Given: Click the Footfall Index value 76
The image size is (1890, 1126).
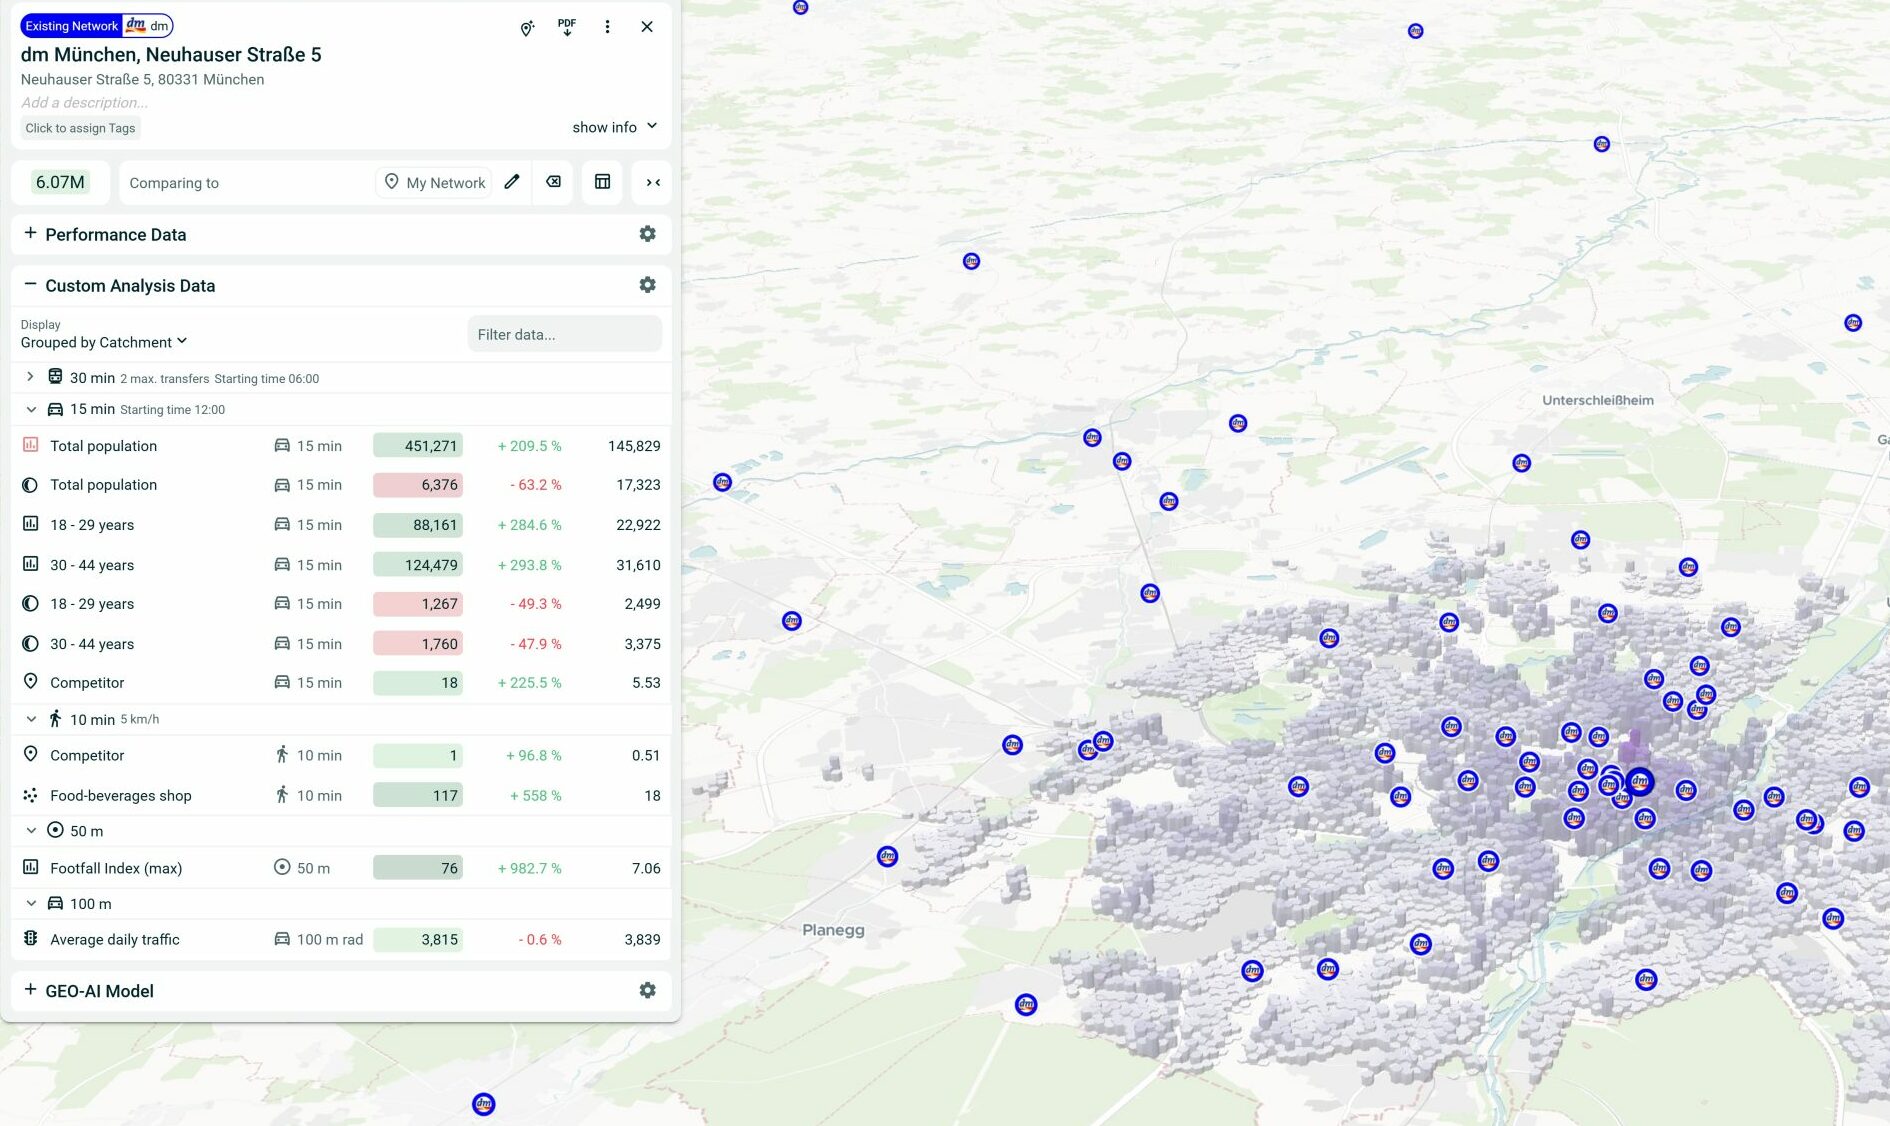Looking at the screenshot, I should coord(418,868).
